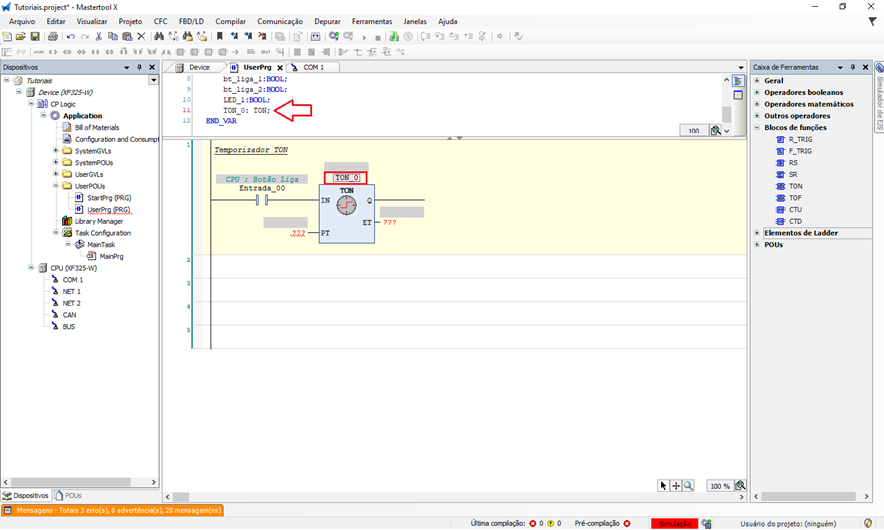Click the Print icon in the toolbar
The height and width of the screenshot is (530, 884).
pyautogui.click(x=53, y=37)
